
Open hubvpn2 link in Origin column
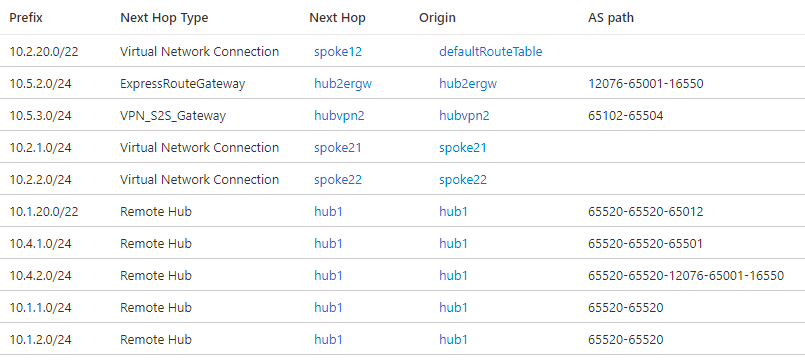click(x=464, y=116)
